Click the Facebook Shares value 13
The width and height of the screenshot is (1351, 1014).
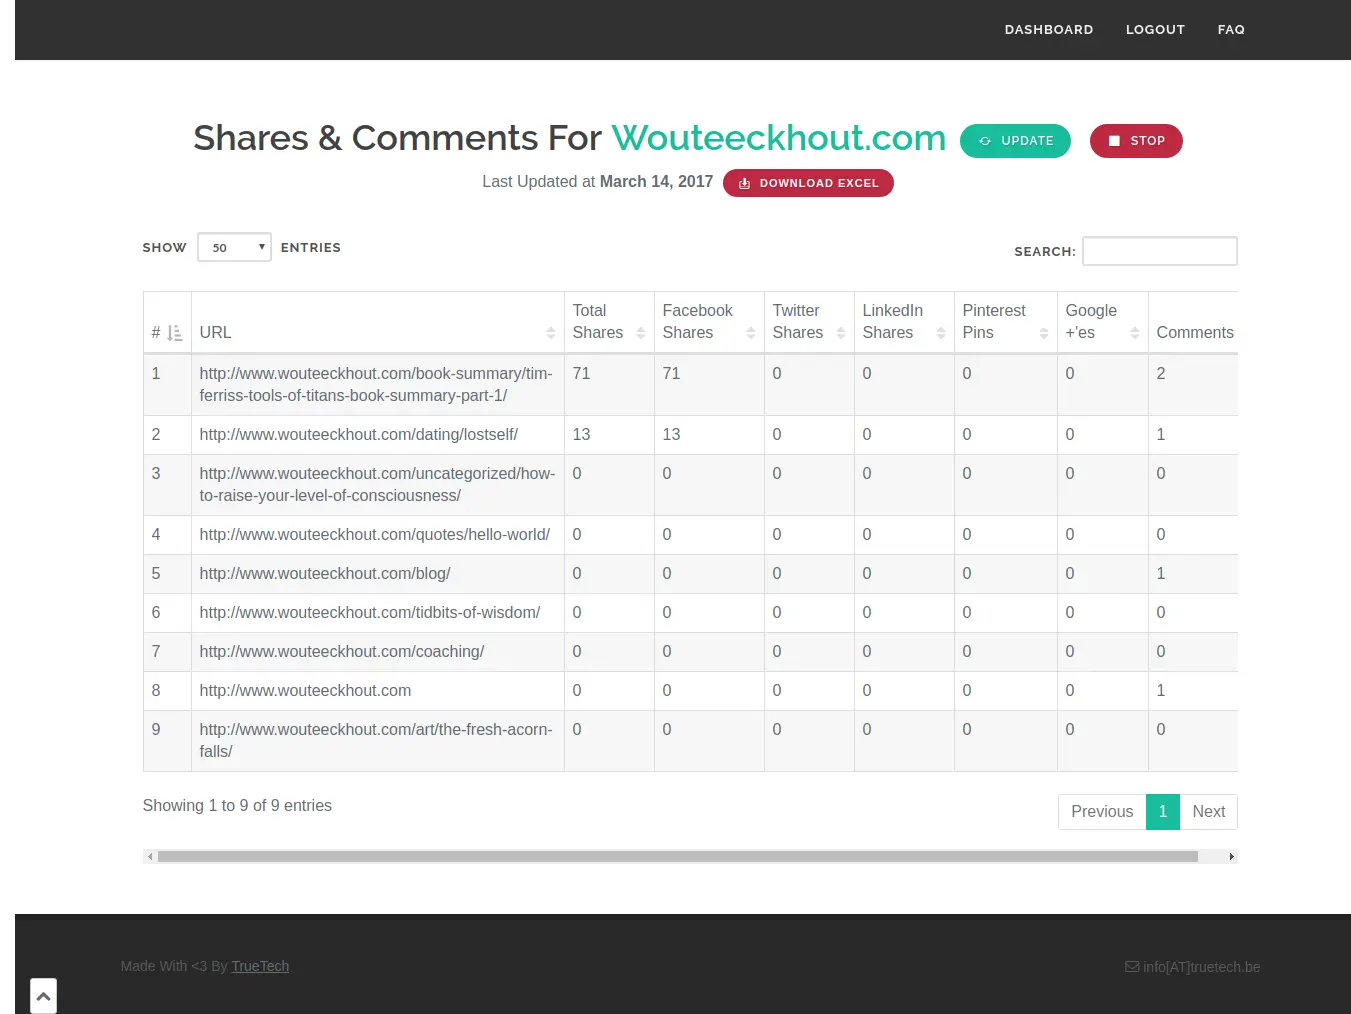tap(671, 435)
